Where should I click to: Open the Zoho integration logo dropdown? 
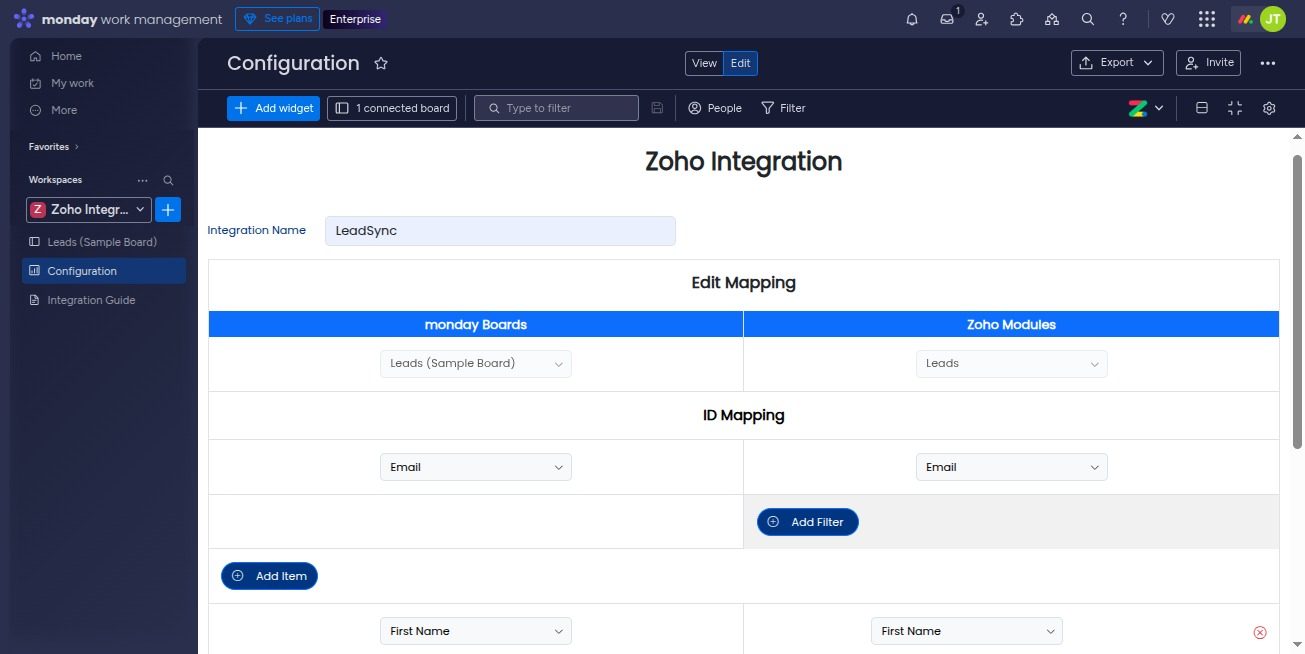pos(1146,108)
